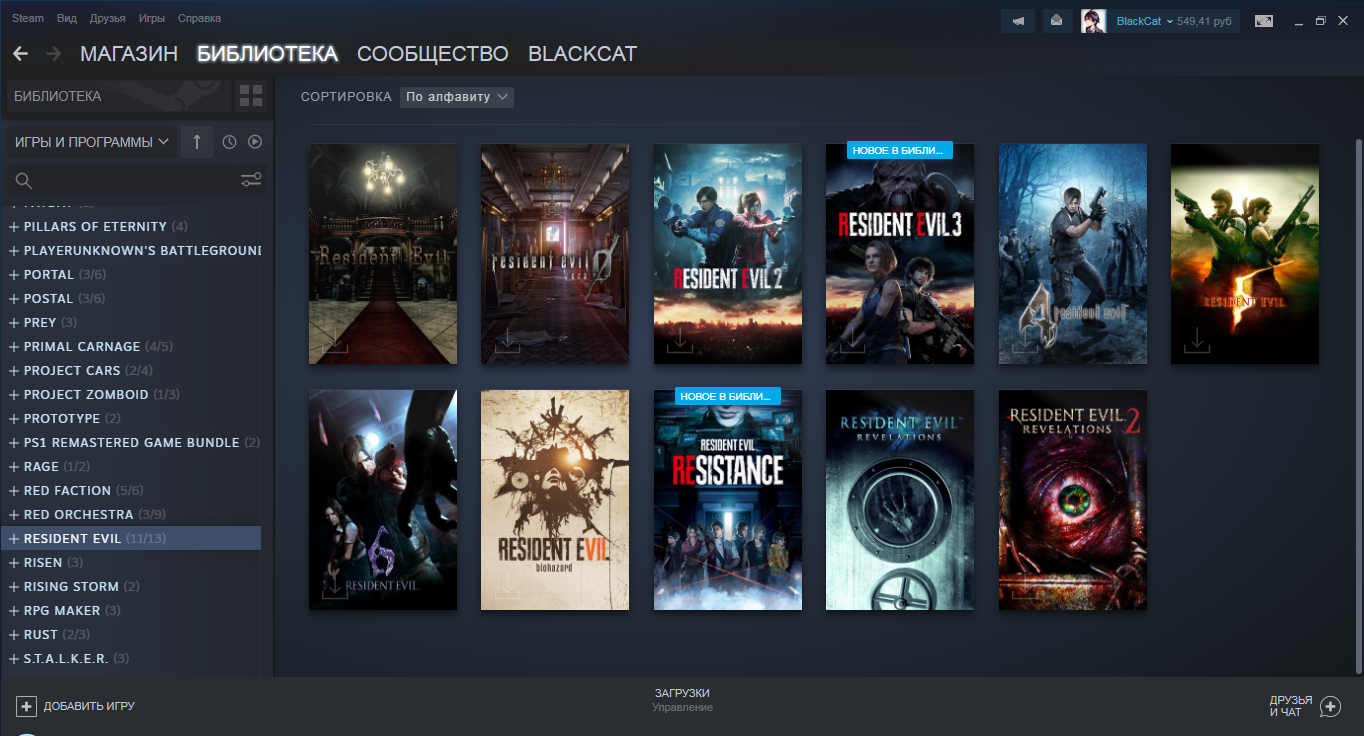
Task: Switch to collections grid view icon
Action: [x=251, y=96]
